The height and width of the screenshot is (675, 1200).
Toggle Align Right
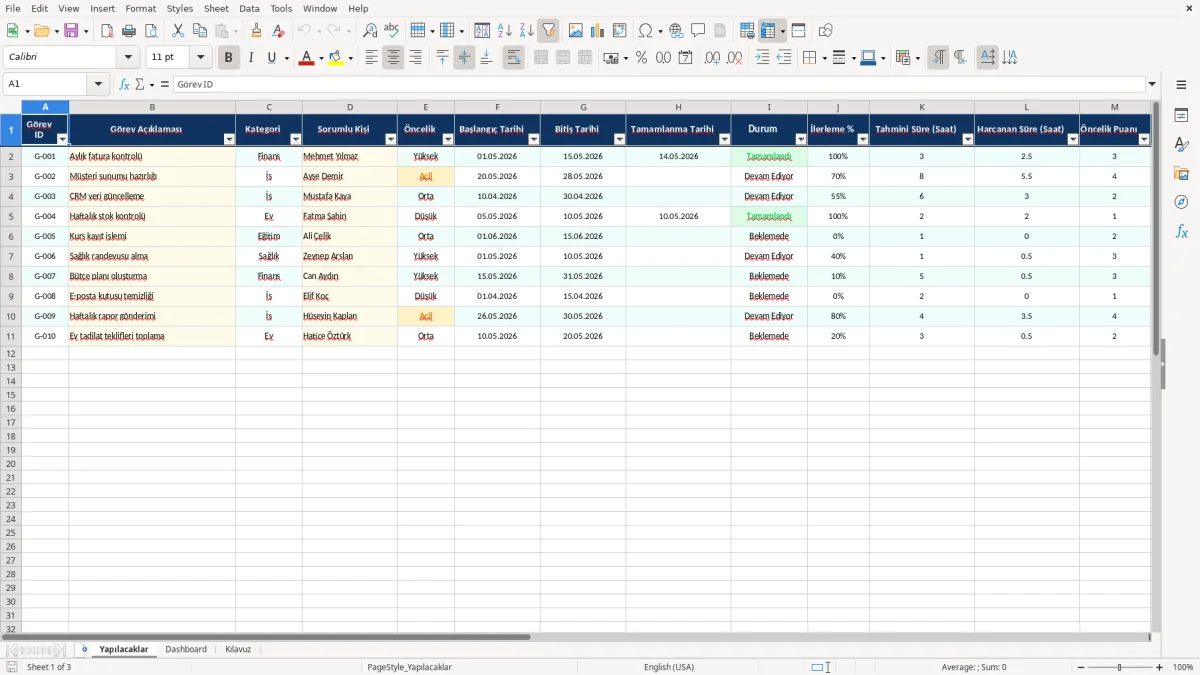click(415, 58)
